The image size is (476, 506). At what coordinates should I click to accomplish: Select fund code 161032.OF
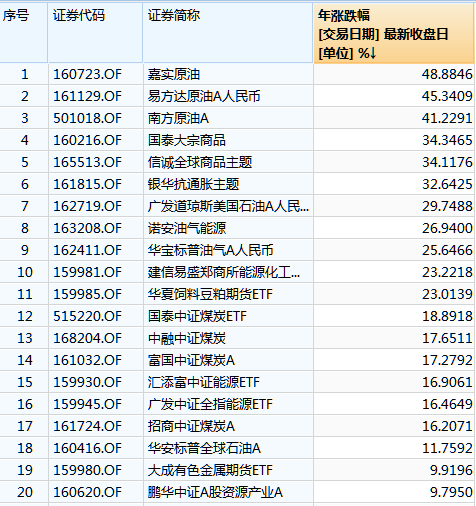tap(88, 360)
